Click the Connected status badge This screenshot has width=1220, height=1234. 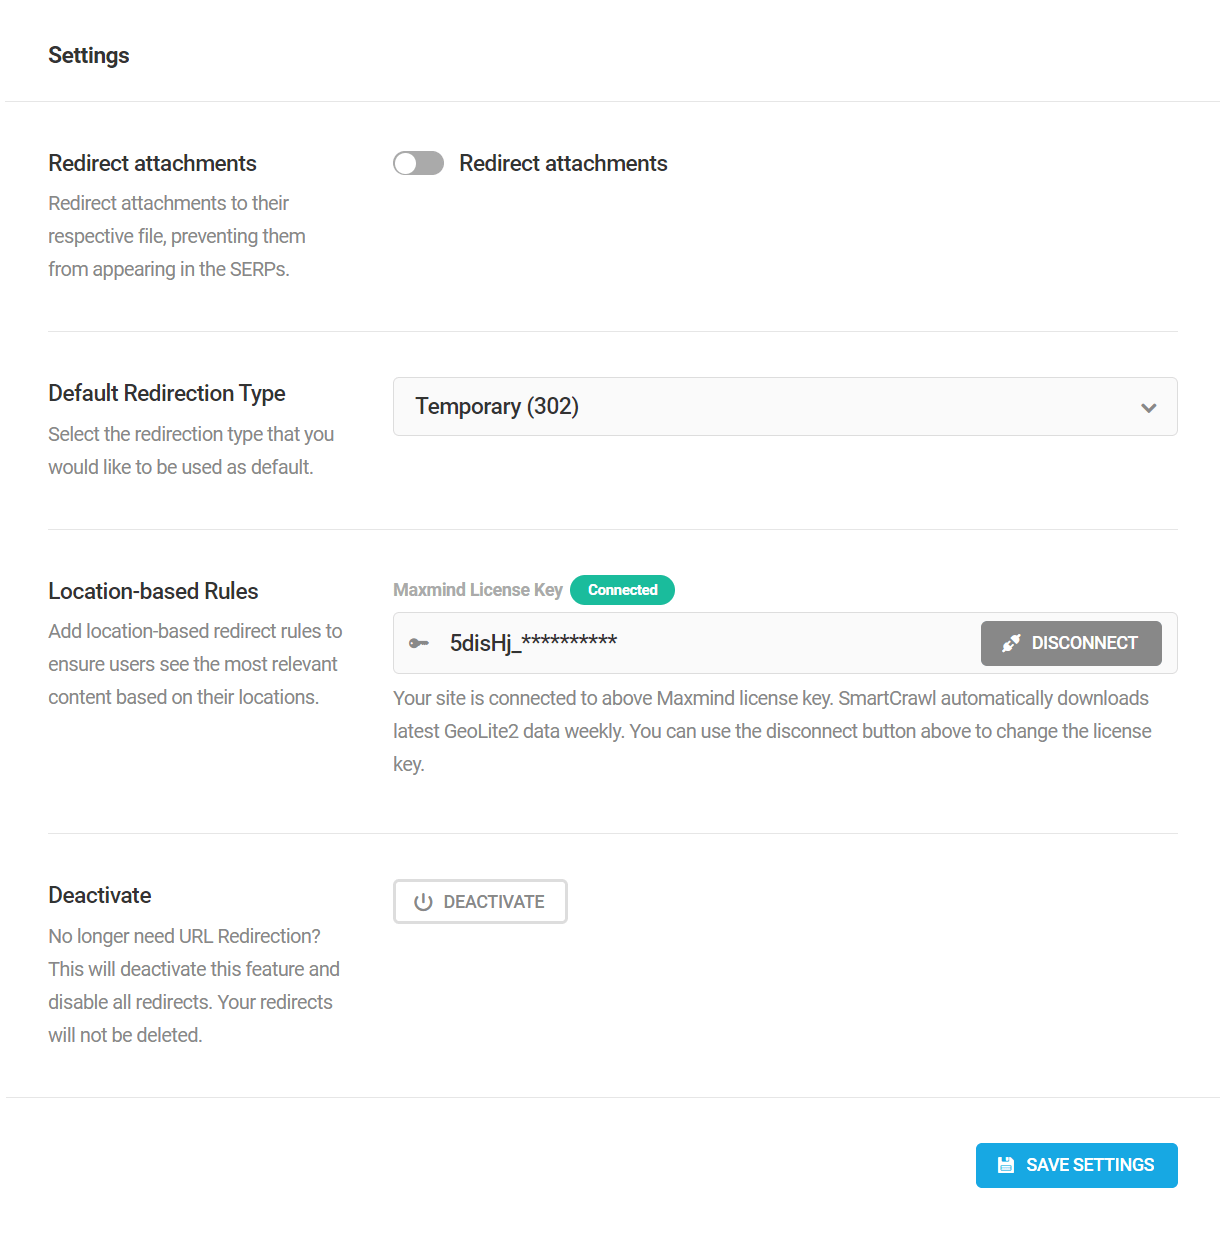point(622,590)
